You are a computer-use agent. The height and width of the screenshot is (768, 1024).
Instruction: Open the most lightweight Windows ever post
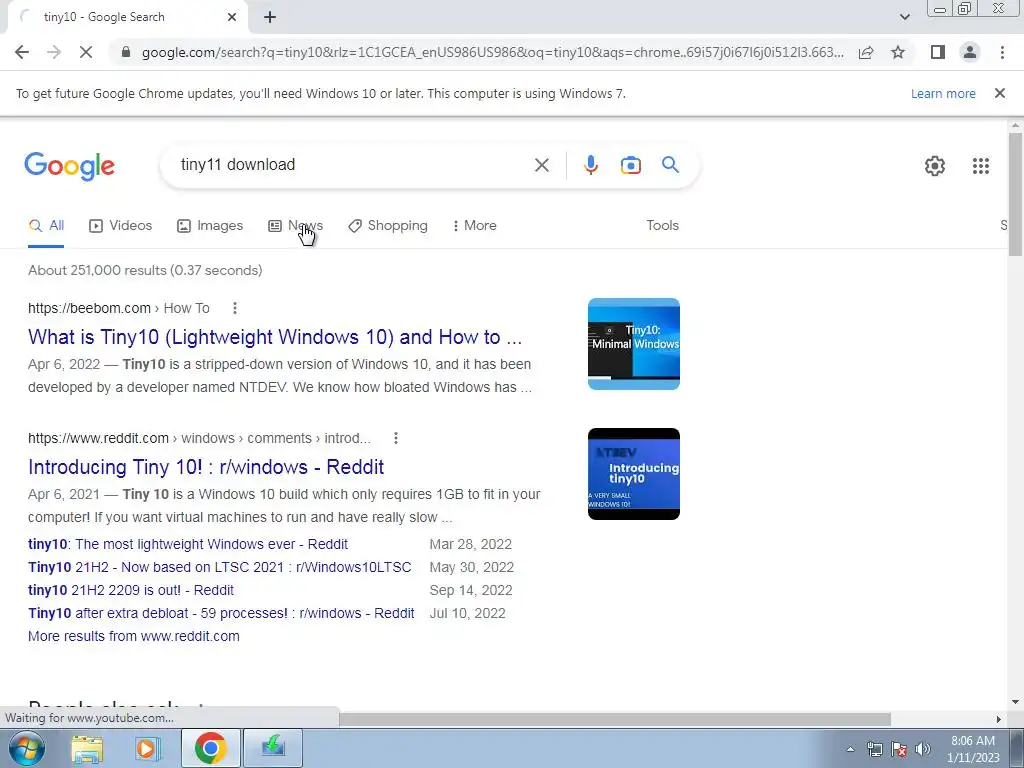(188, 544)
